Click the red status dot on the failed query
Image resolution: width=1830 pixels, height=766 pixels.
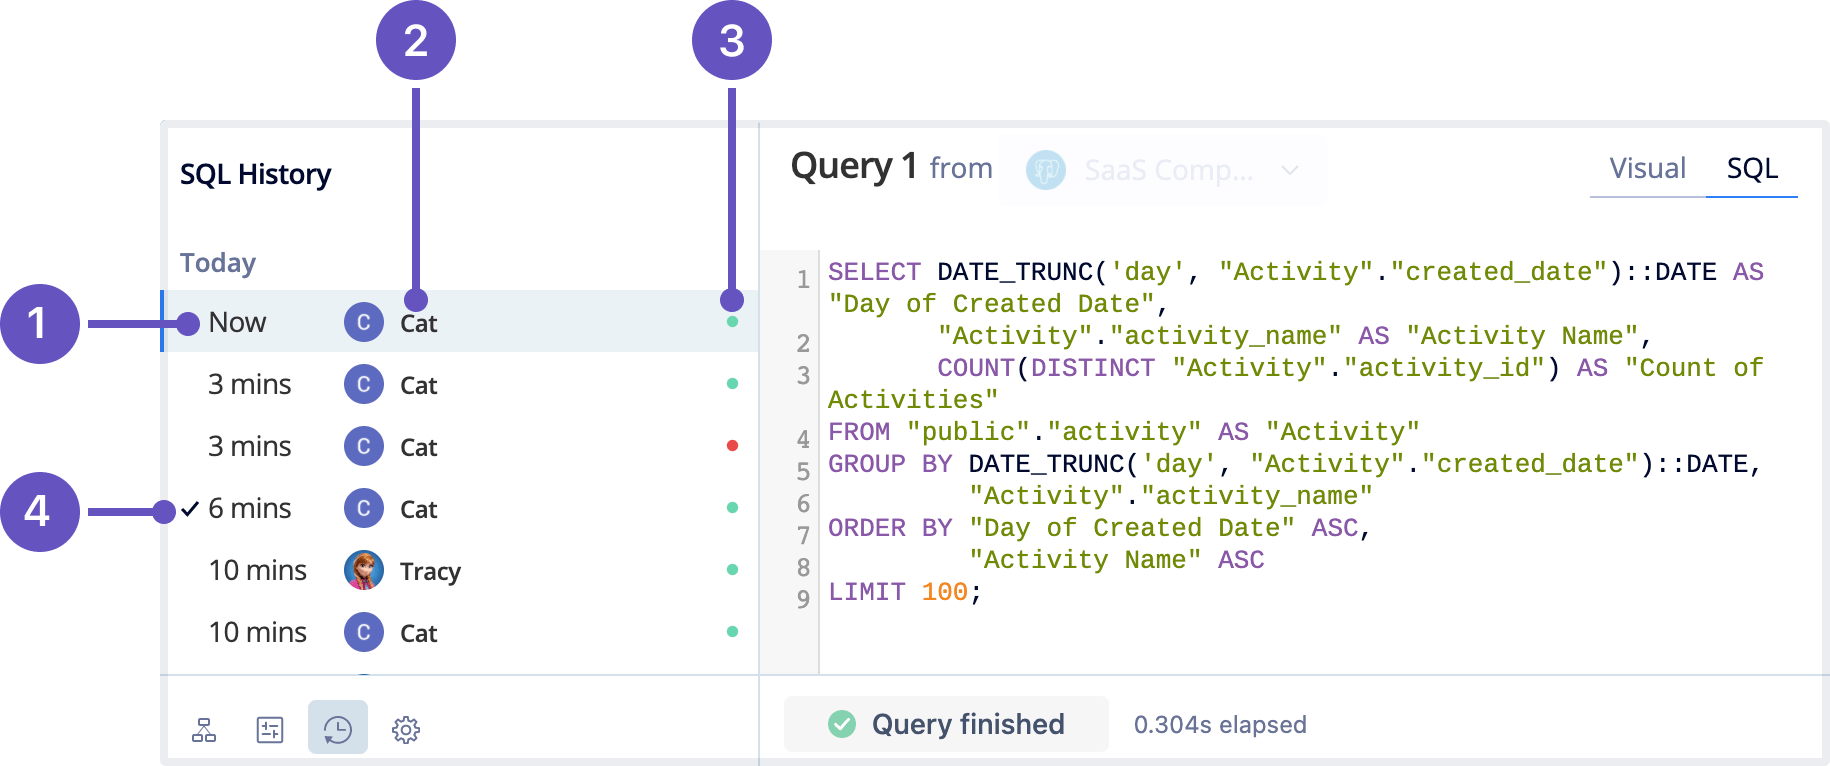[732, 446]
